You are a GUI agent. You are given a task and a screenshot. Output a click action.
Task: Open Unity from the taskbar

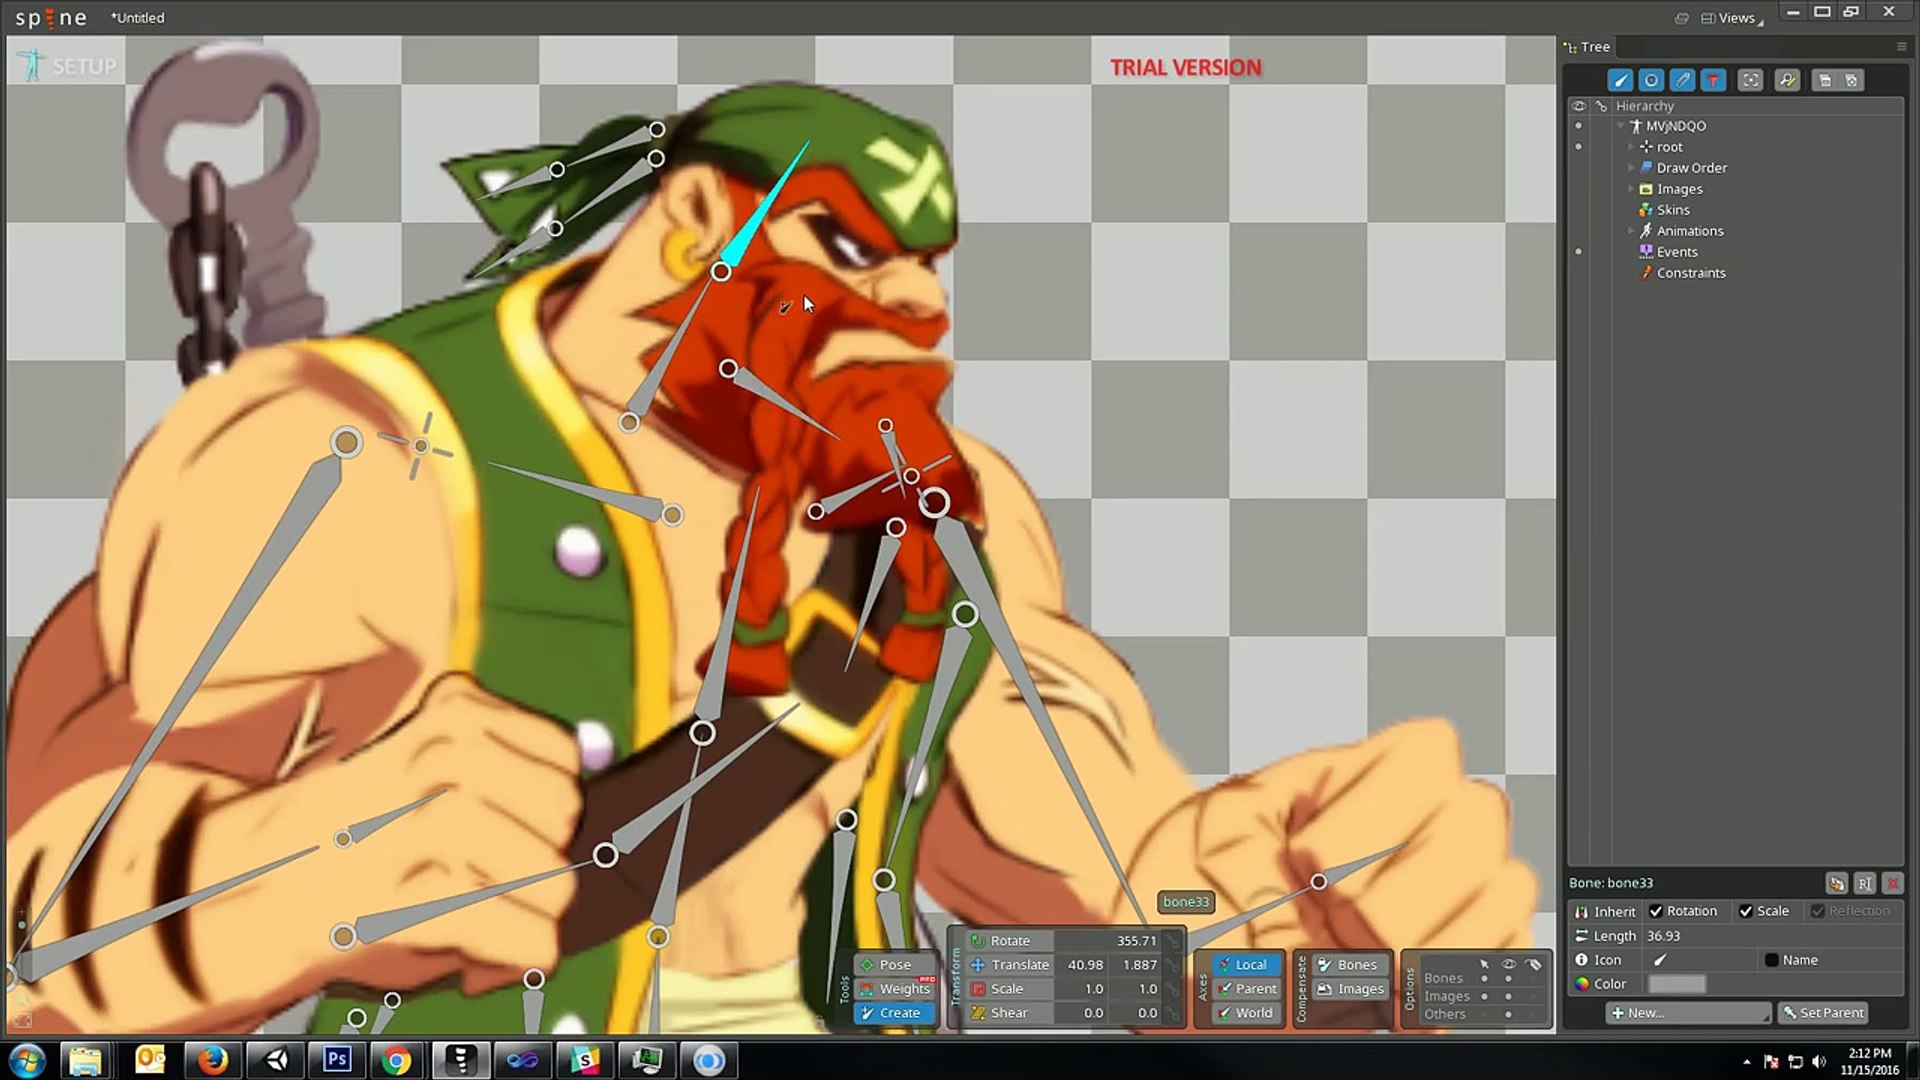275,1060
